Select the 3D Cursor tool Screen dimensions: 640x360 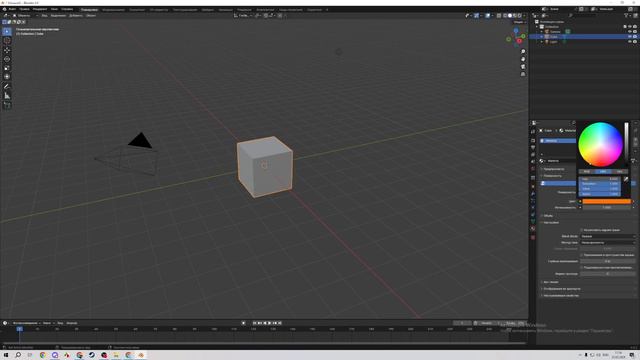(x=7, y=40)
